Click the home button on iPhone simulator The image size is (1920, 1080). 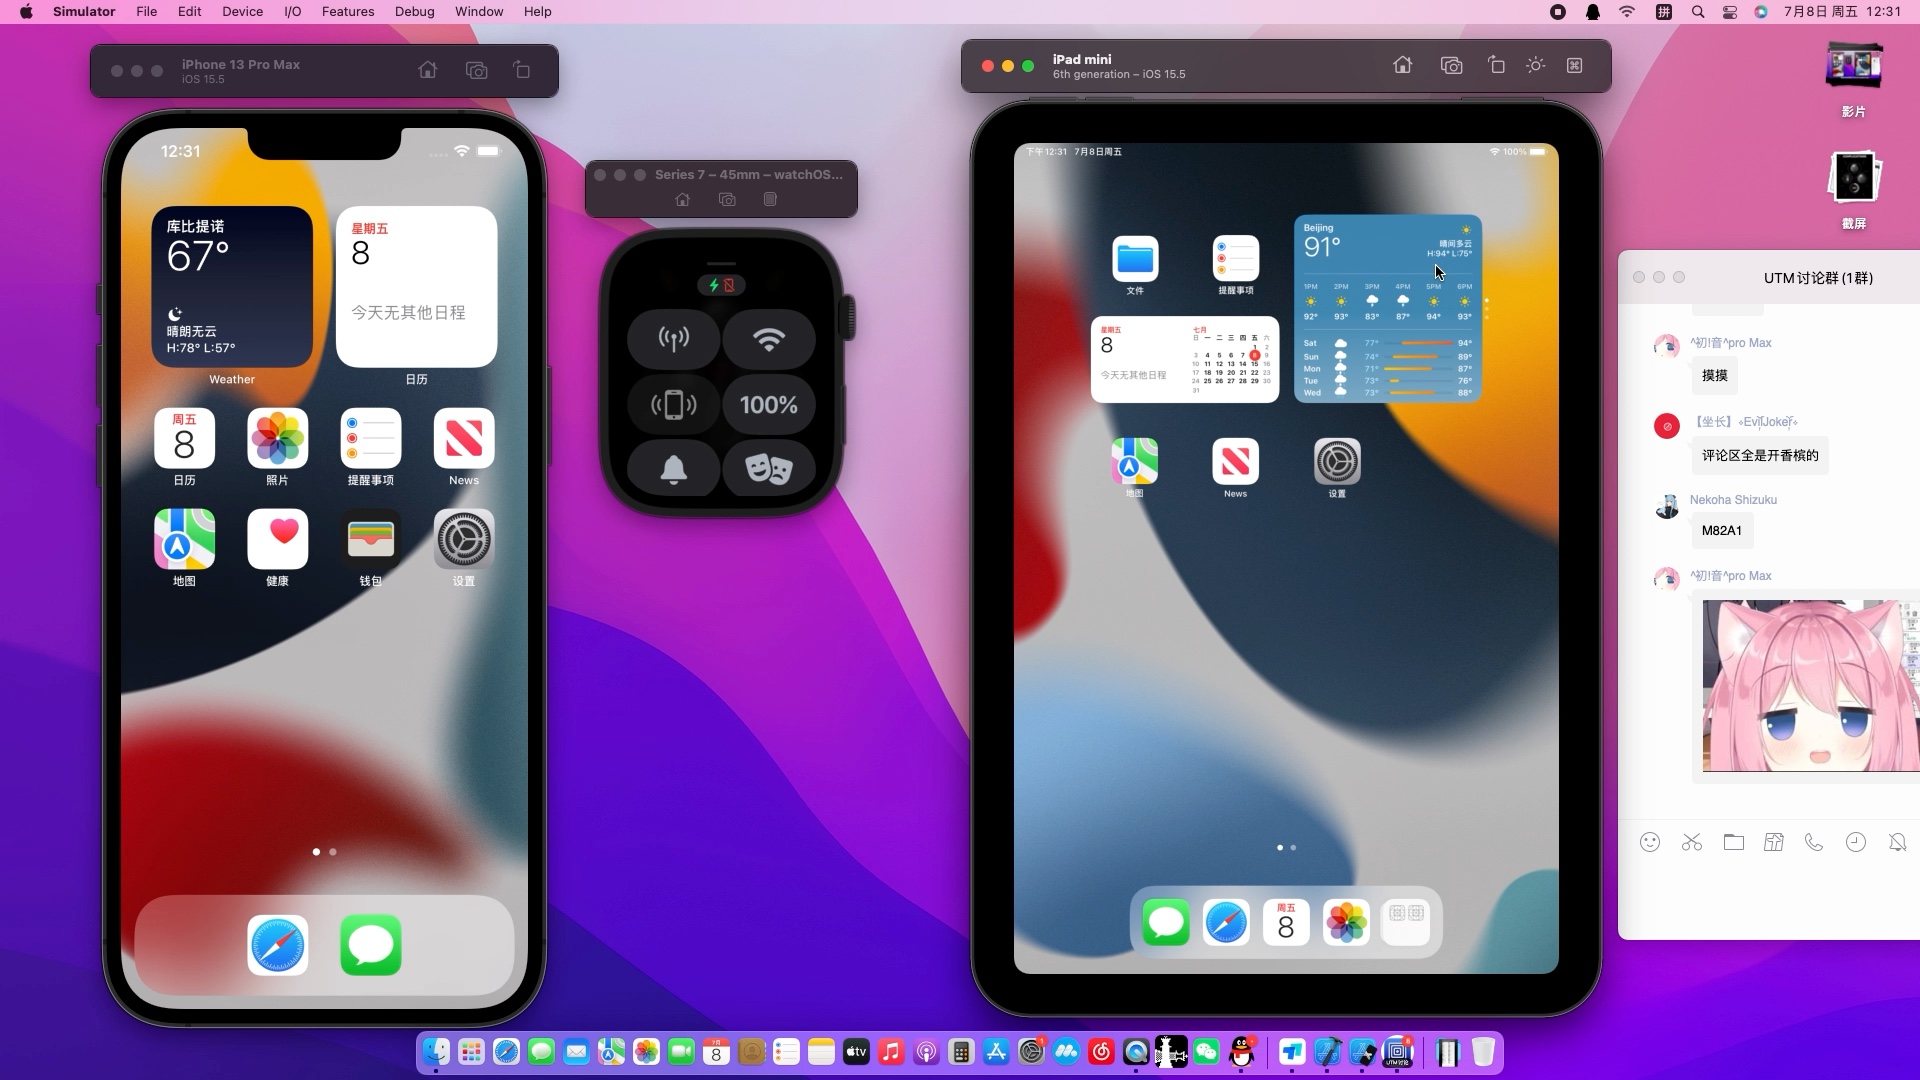(x=426, y=69)
